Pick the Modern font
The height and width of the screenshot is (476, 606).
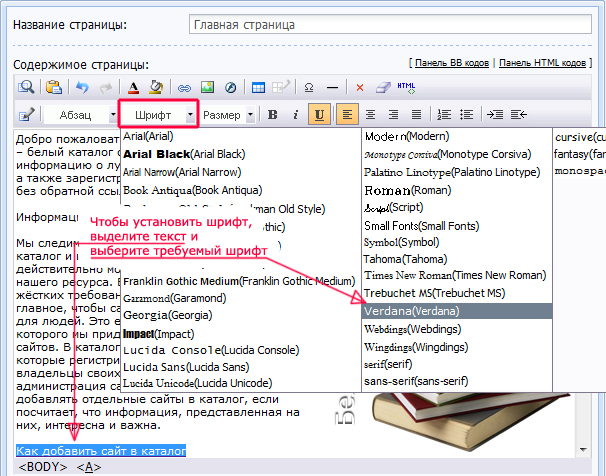[407, 136]
